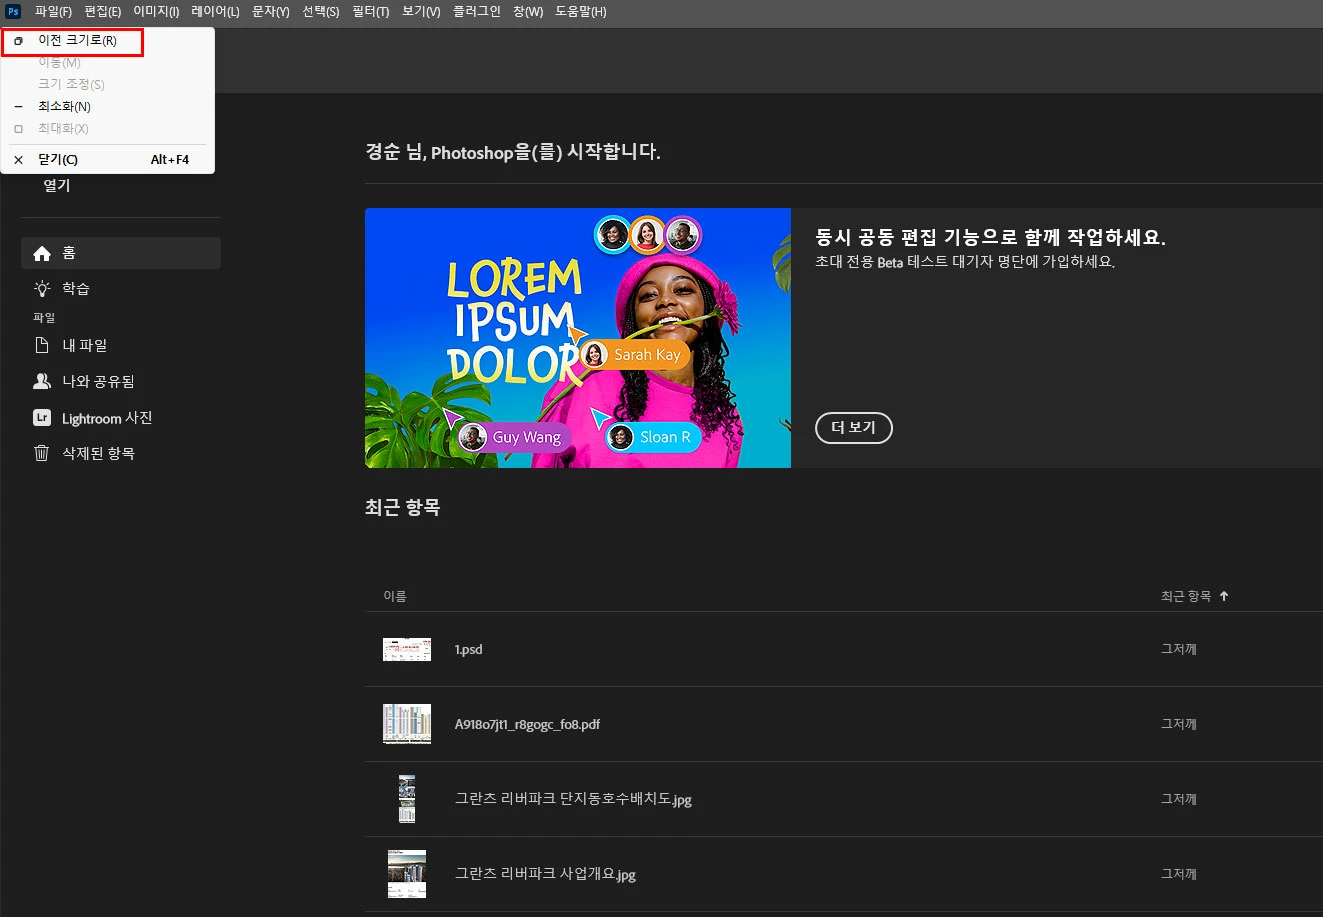Click the minimize dash icon beside 최소화

18,106
